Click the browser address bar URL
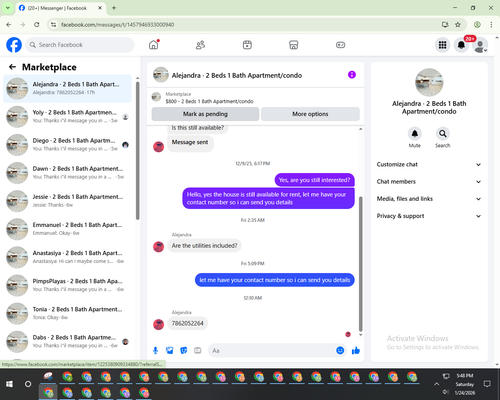Image resolution: width=500 pixels, height=400 pixels. tap(117, 24)
